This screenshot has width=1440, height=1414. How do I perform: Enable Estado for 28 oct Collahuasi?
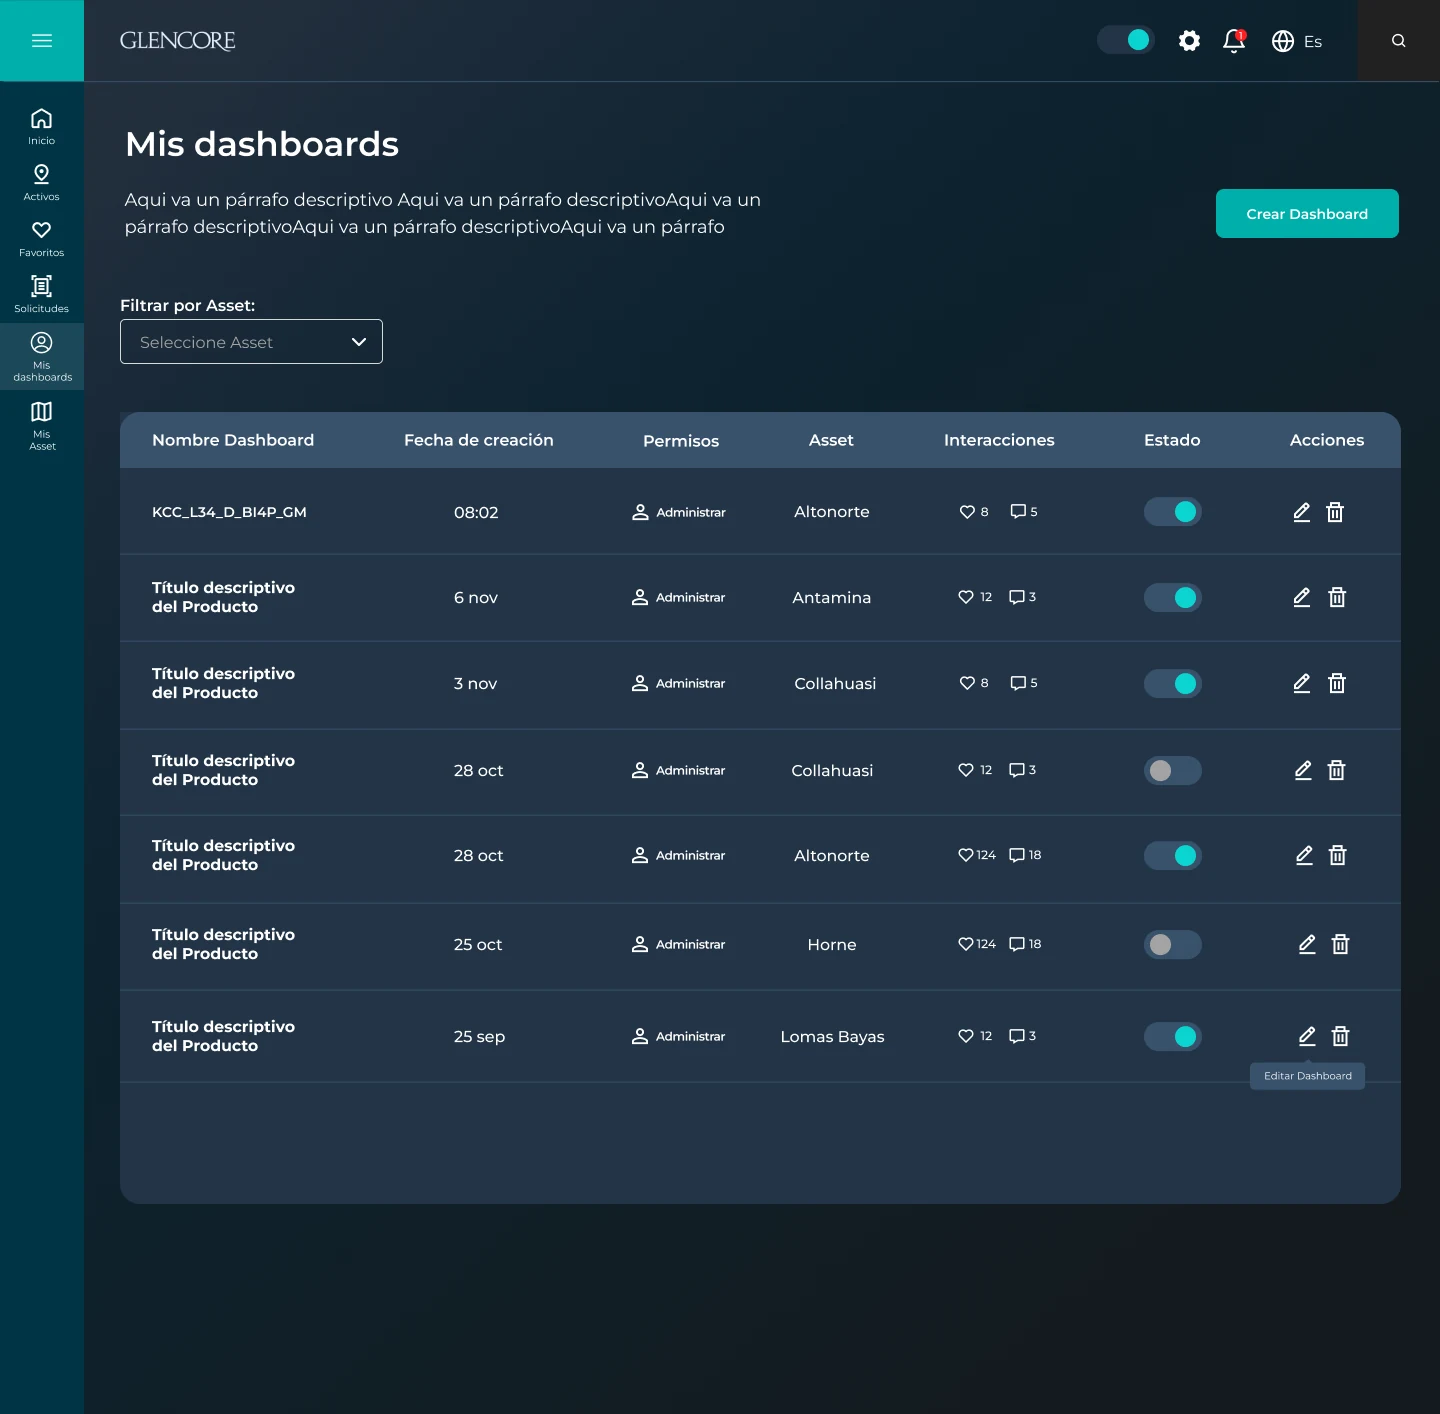pyautogui.click(x=1173, y=770)
